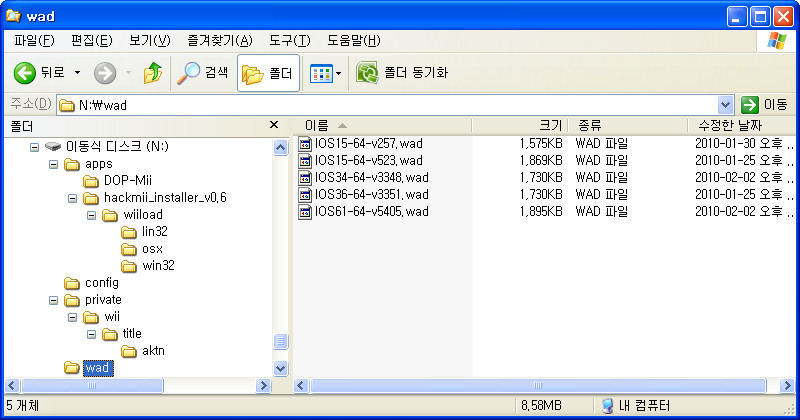
Task: Select the IOS15-64-v523.wad file icon
Action: click(305, 161)
